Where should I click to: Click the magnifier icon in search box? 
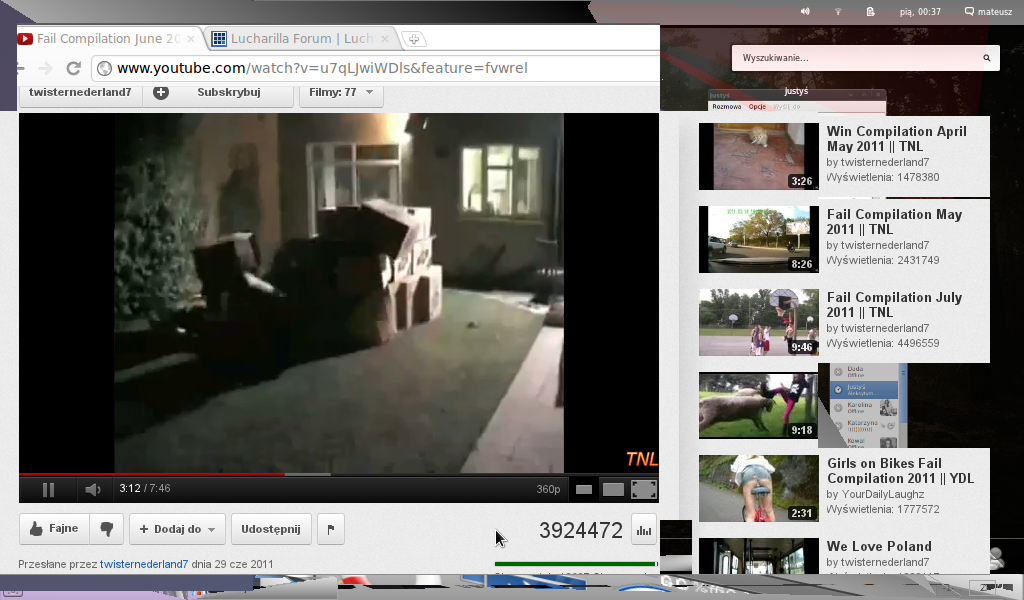click(987, 58)
